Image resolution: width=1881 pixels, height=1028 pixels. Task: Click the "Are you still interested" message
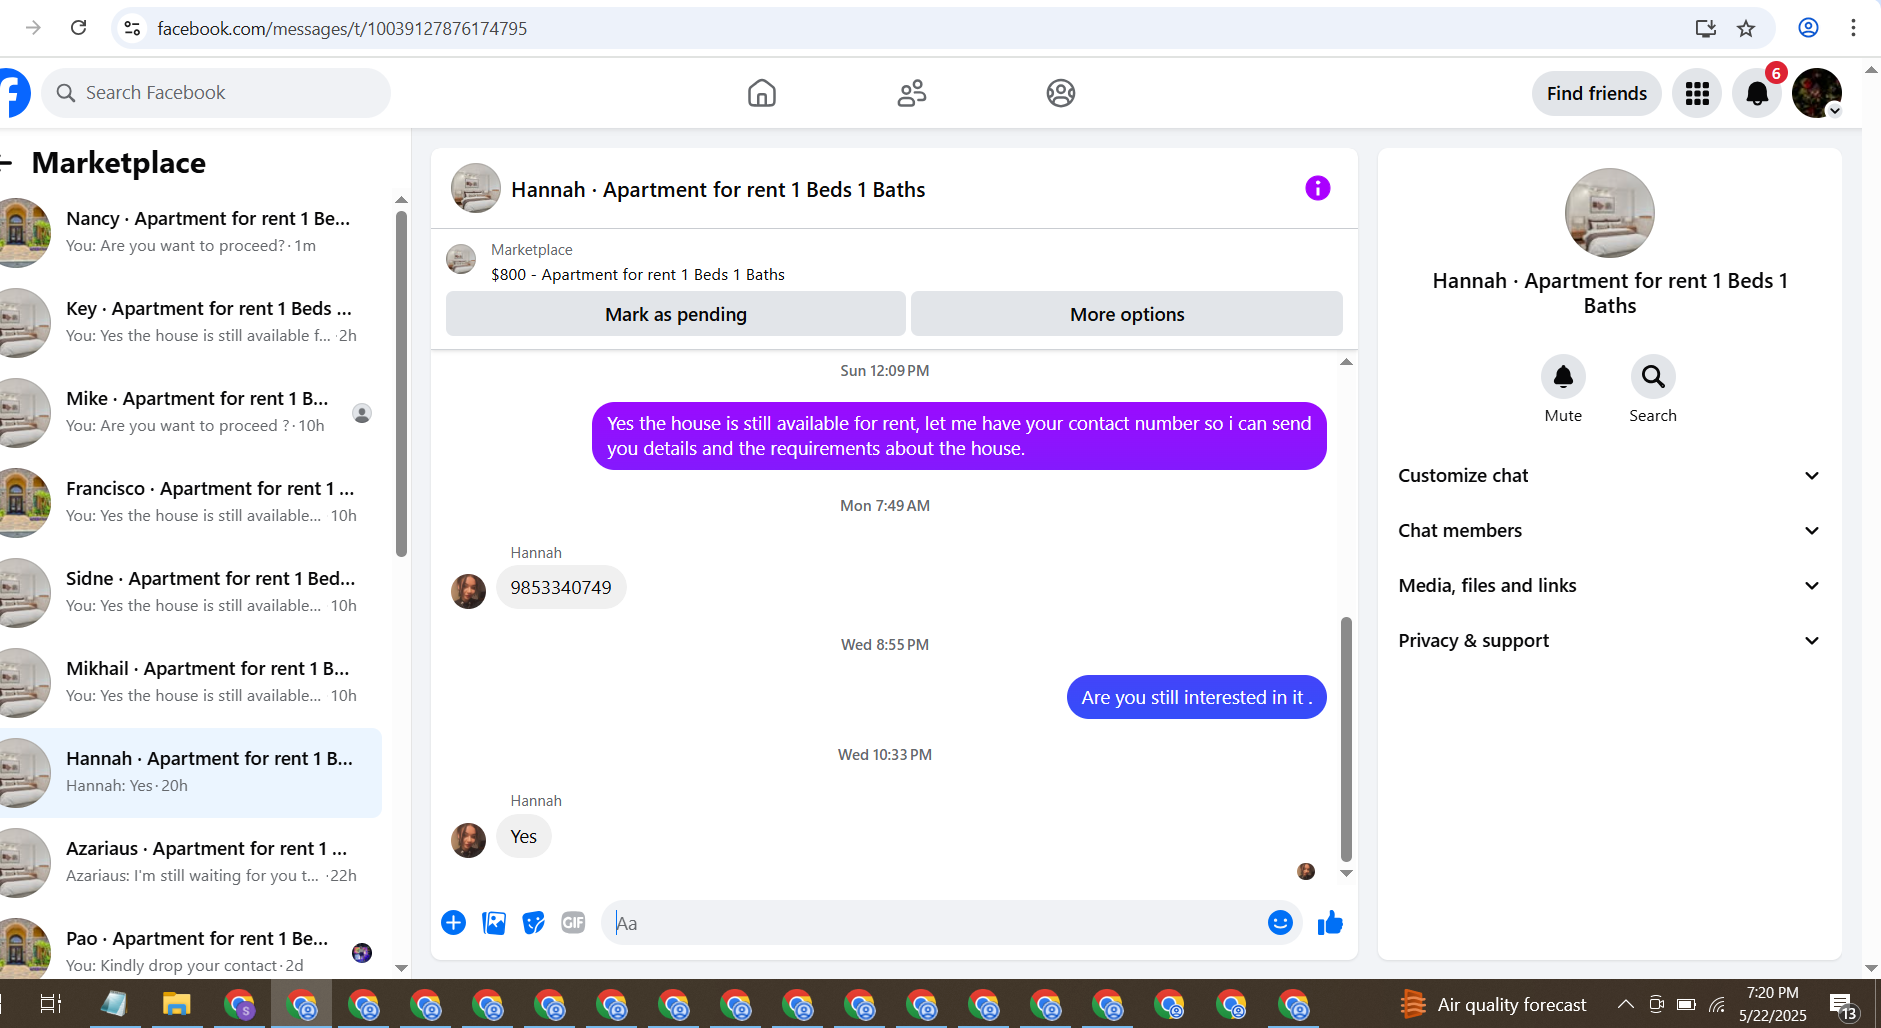point(1197,697)
